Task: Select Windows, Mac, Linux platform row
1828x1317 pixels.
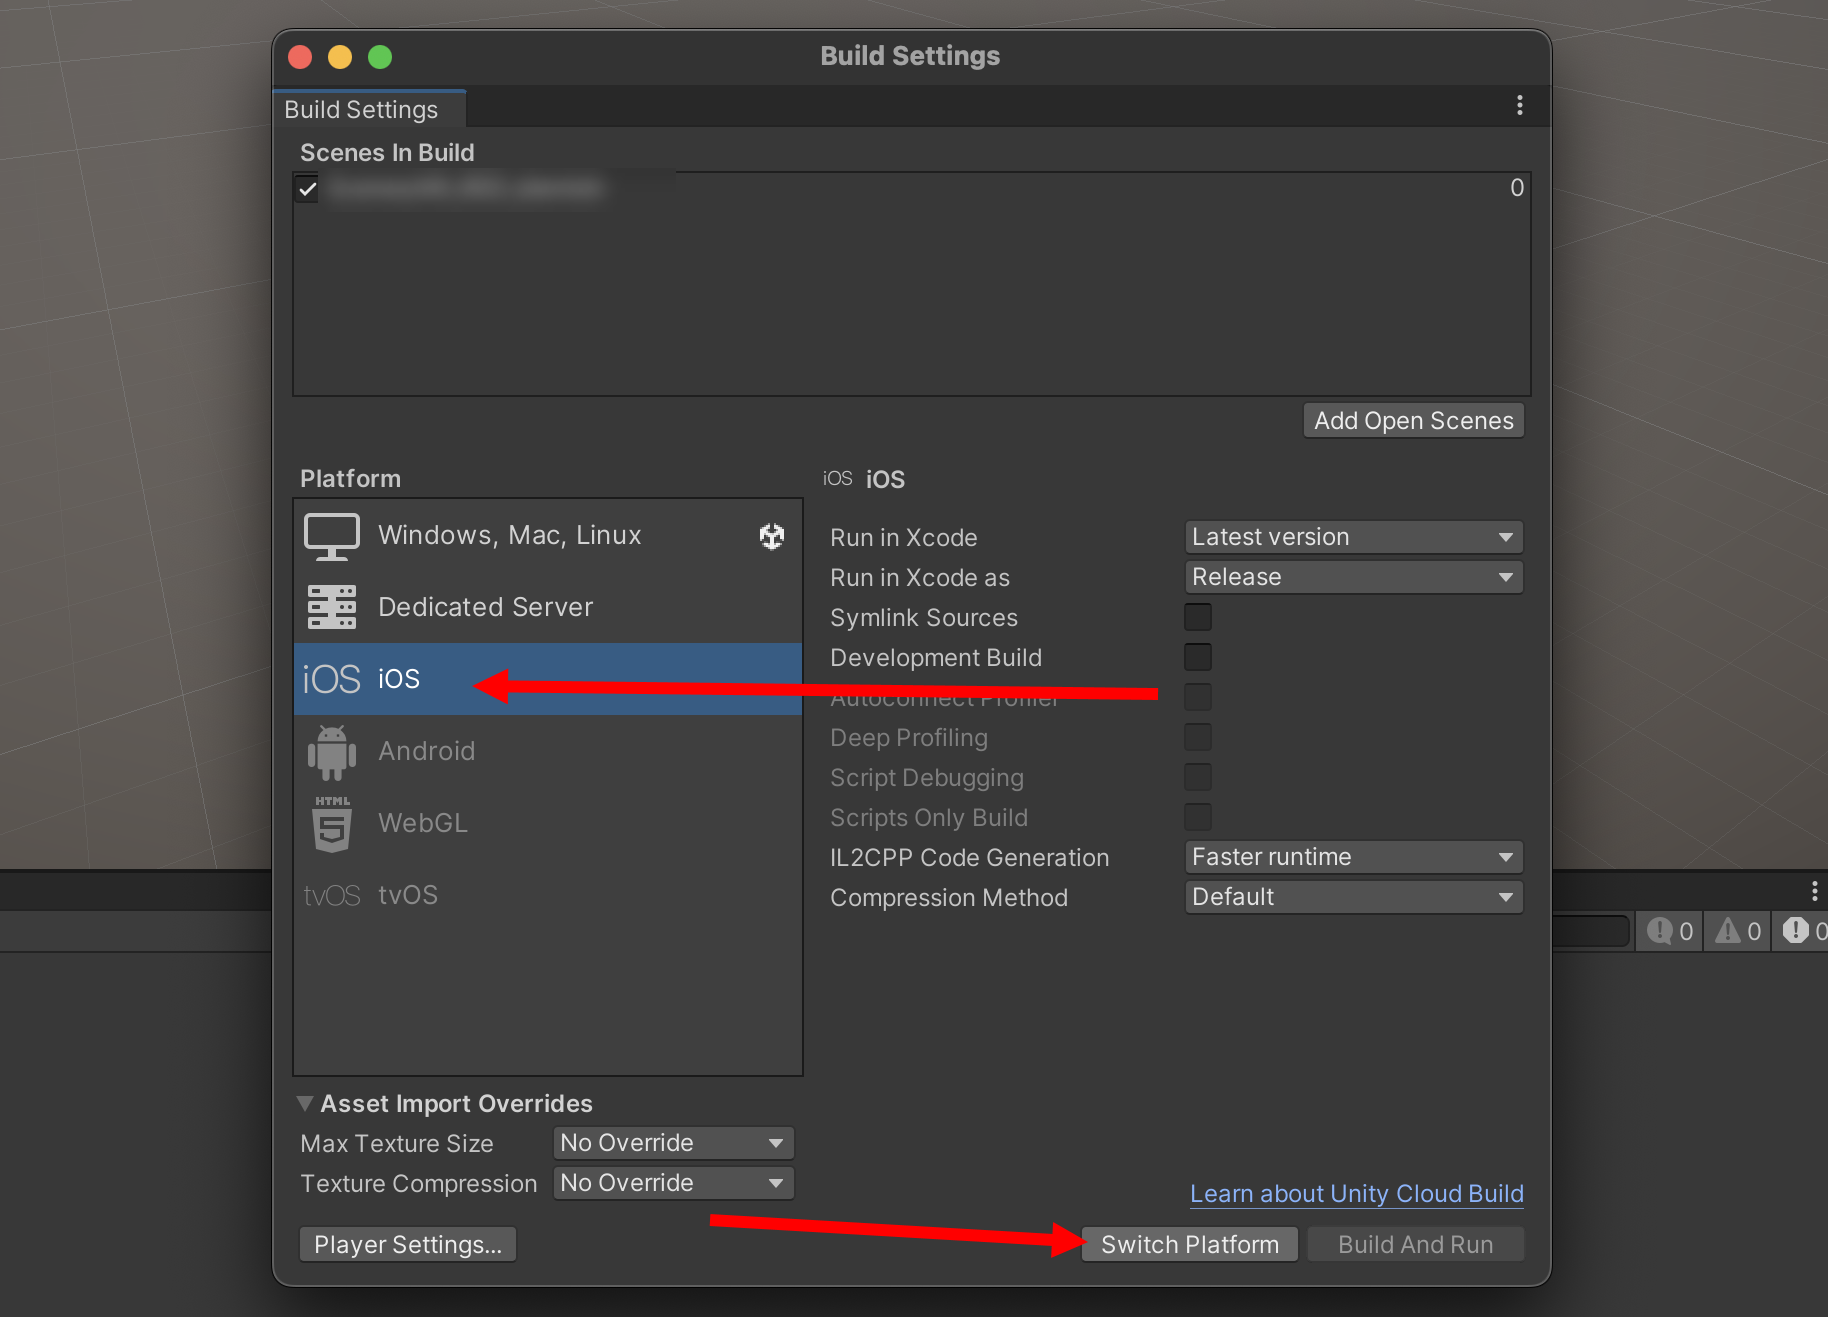Action: point(548,536)
